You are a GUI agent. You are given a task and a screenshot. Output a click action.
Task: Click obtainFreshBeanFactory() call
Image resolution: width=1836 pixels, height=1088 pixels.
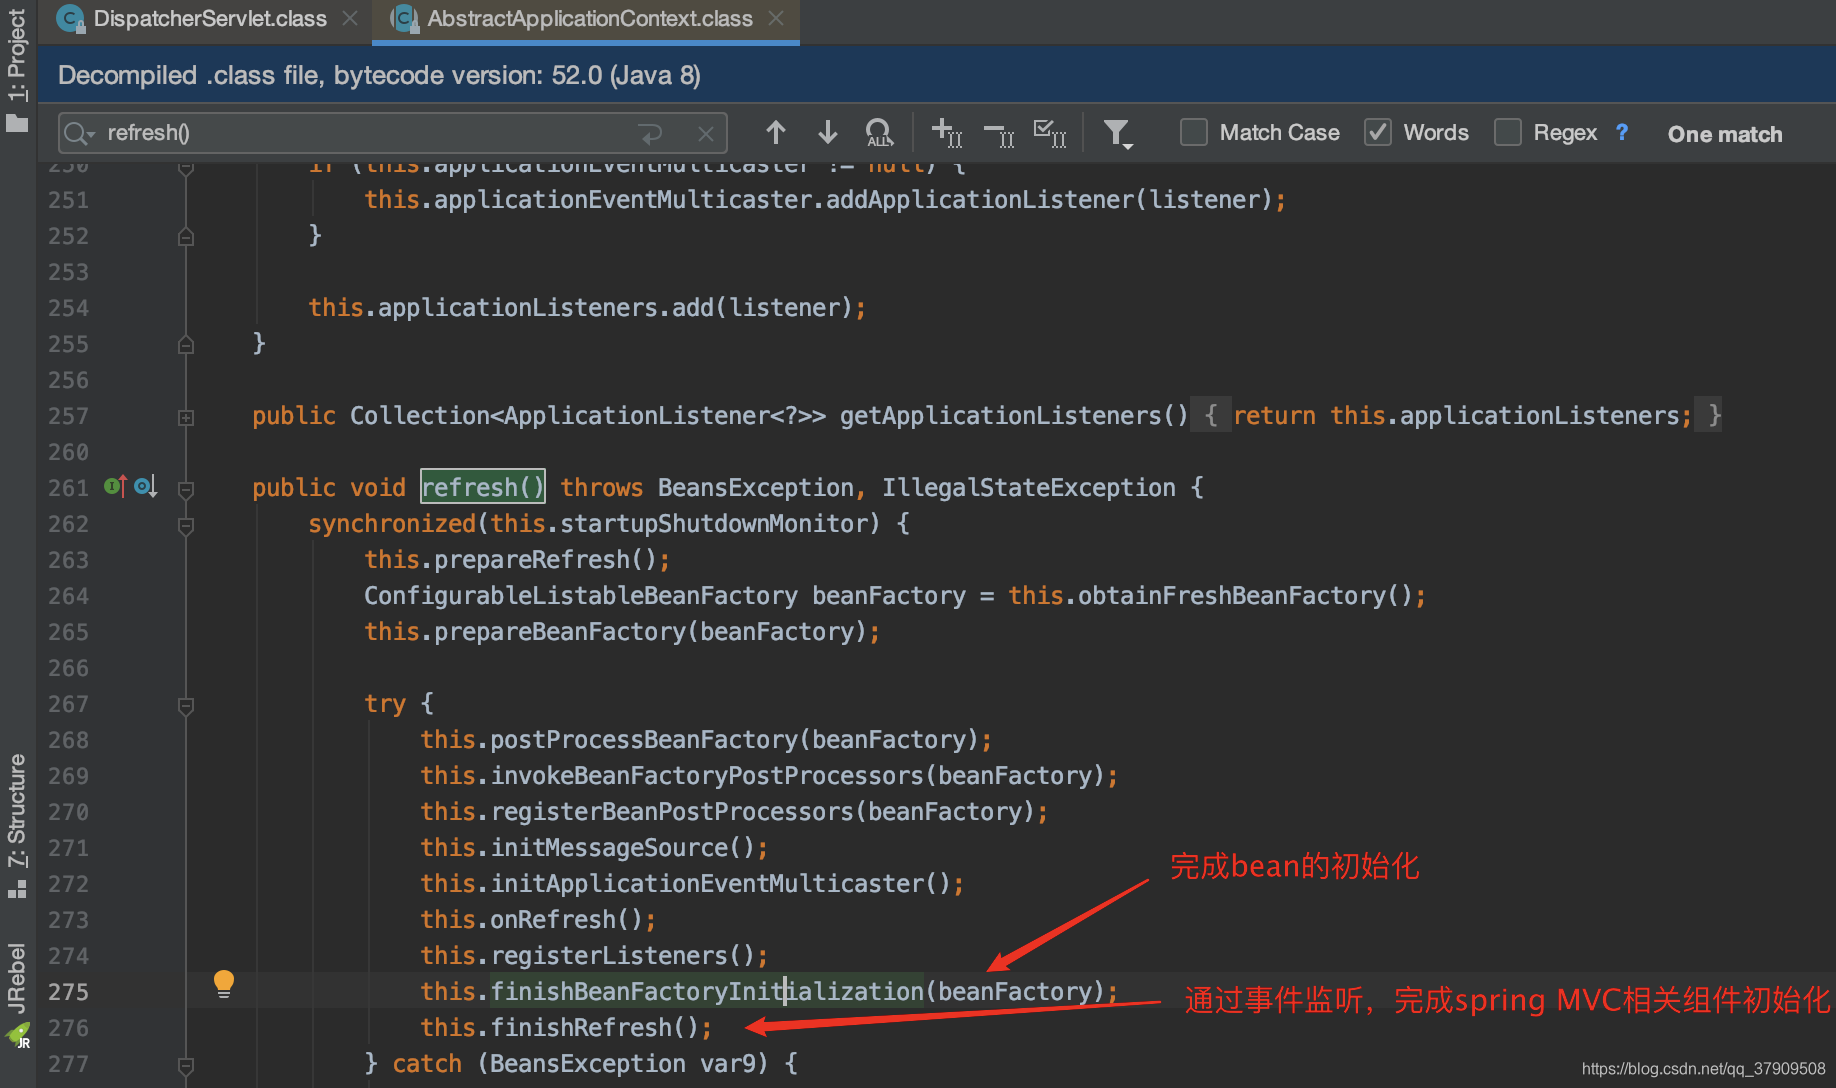pos(1245,595)
